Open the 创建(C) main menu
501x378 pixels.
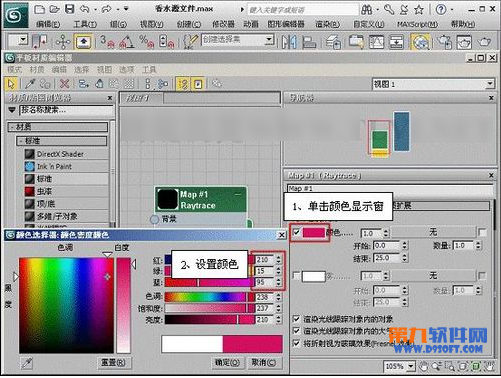click(x=189, y=24)
